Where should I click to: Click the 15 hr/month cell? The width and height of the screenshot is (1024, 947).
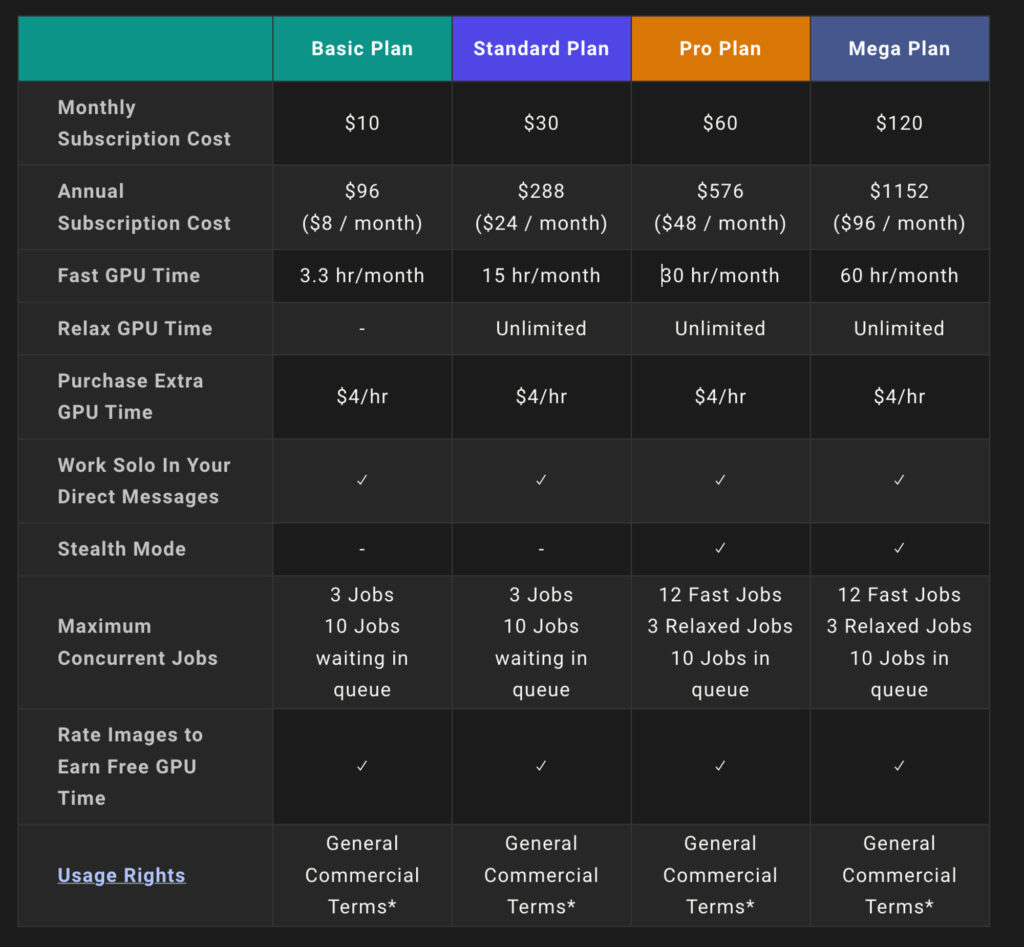click(541, 276)
